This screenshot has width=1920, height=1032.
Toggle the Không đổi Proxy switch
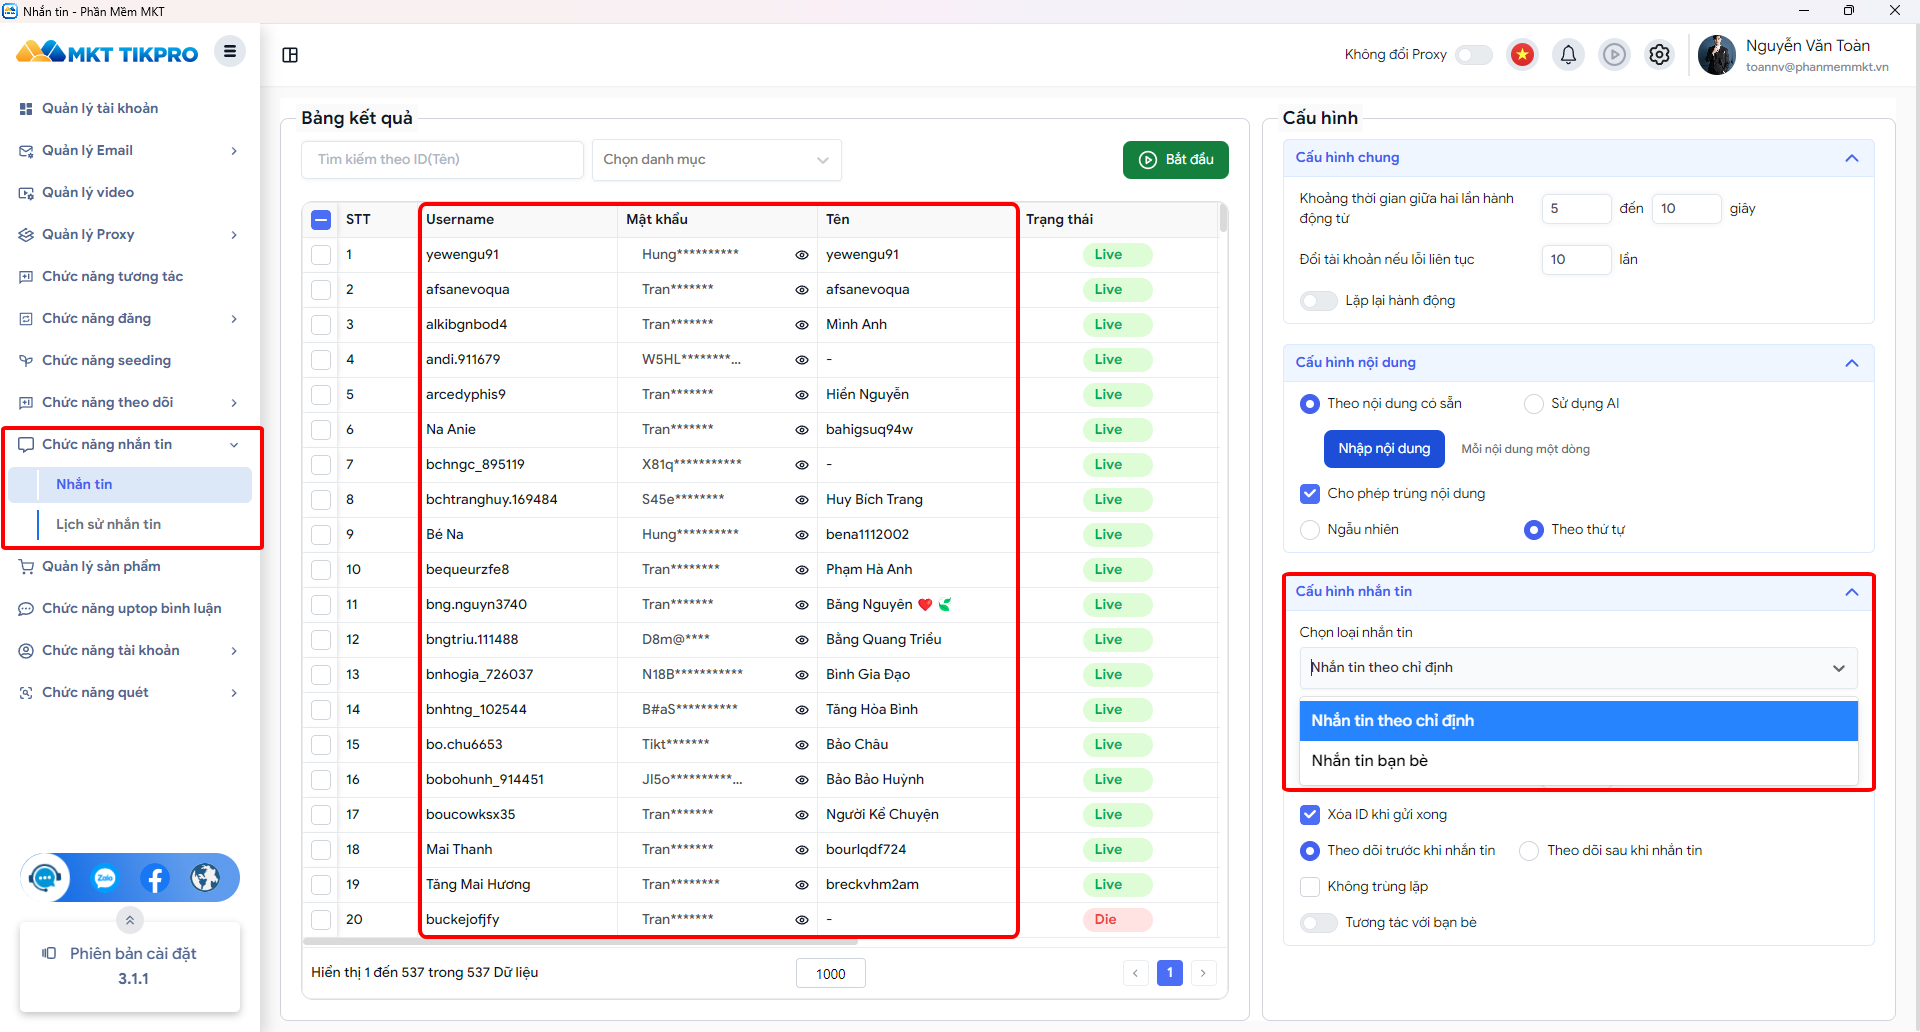[1473, 54]
